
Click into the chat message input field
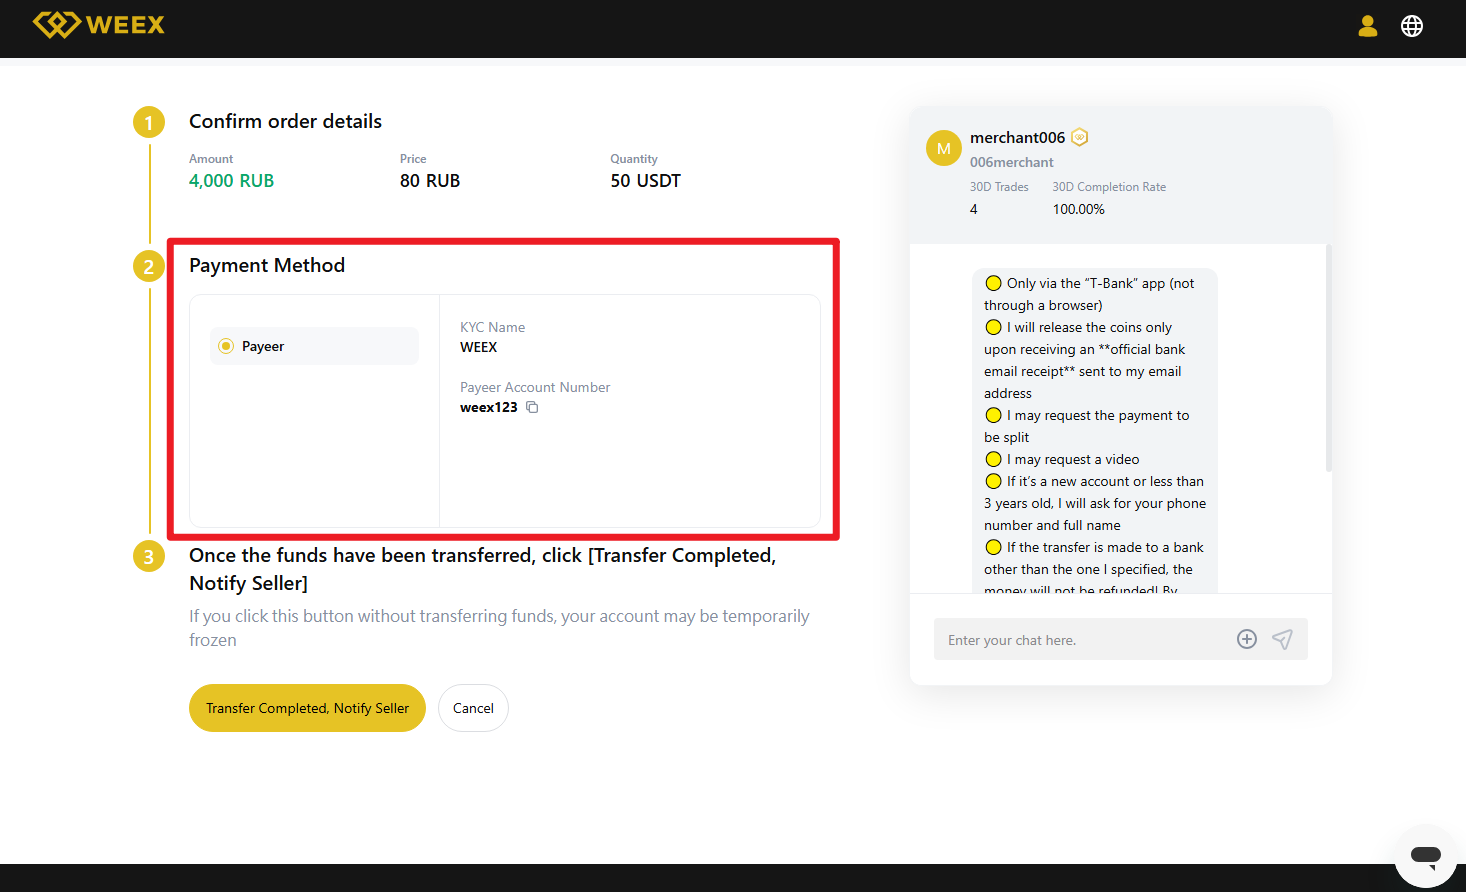pyautogui.click(x=1080, y=640)
